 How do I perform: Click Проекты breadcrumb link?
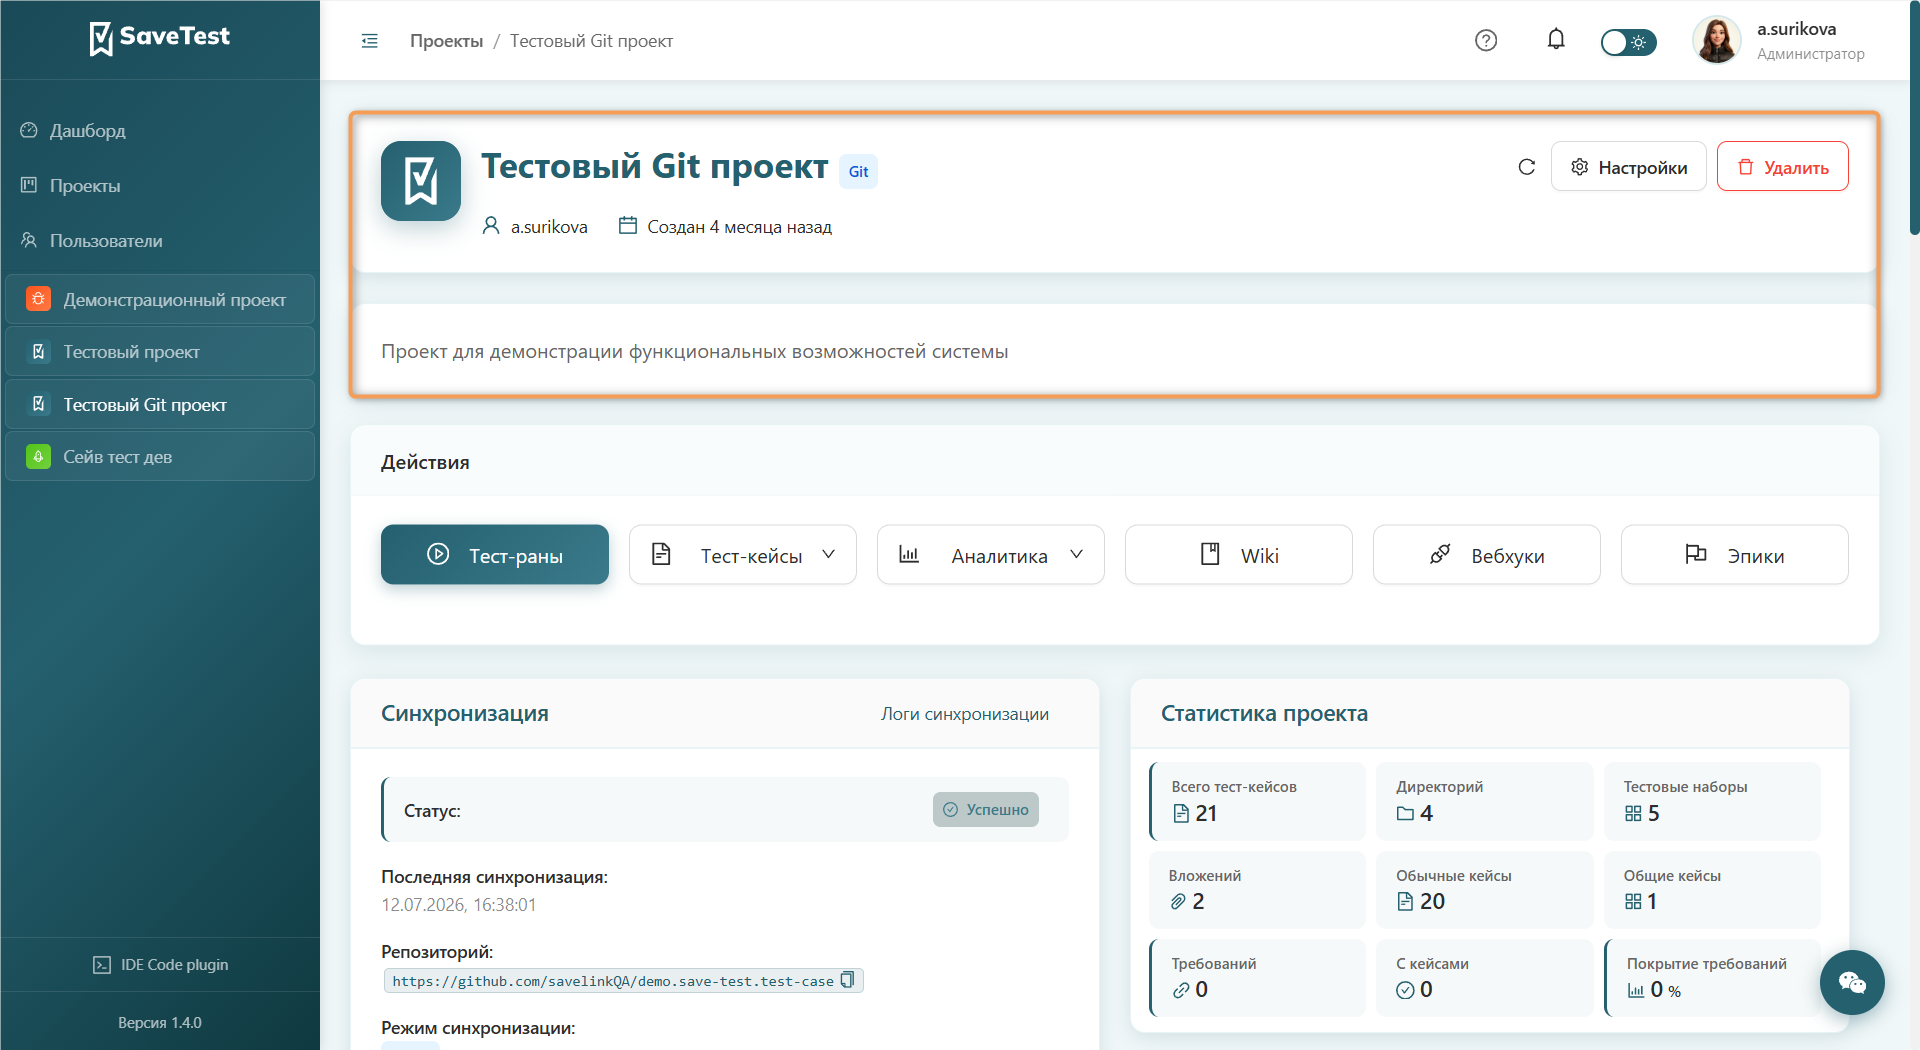pos(446,41)
